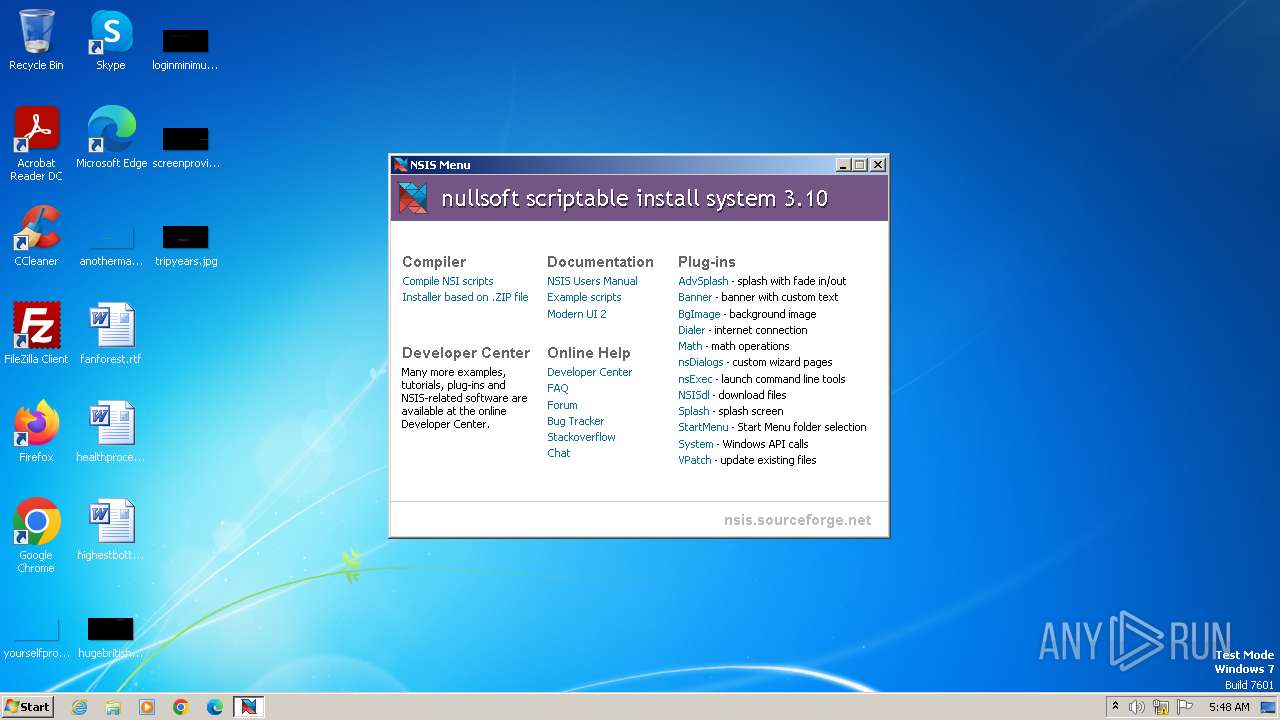Open the Chat link
This screenshot has height=720, width=1280.
point(559,453)
